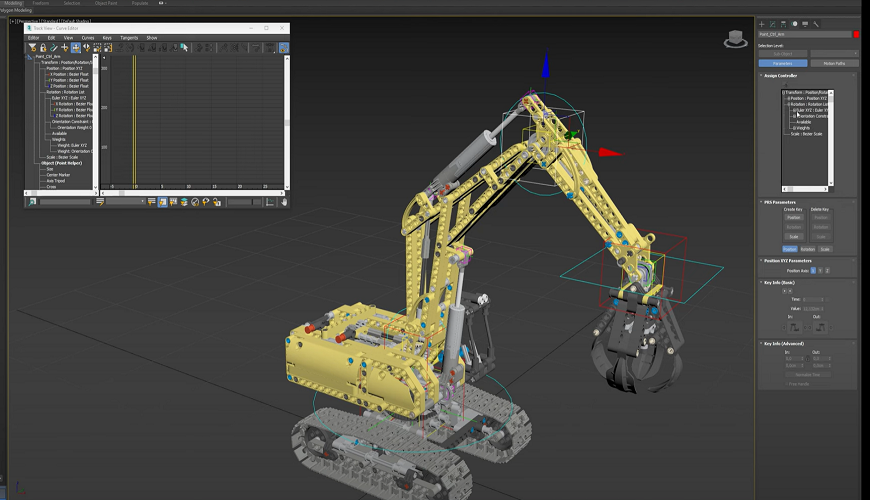The height and width of the screenshot is (500, 870).
Task: Select the Rotation tab under PRS Parameters
Action: coord(808,249)
